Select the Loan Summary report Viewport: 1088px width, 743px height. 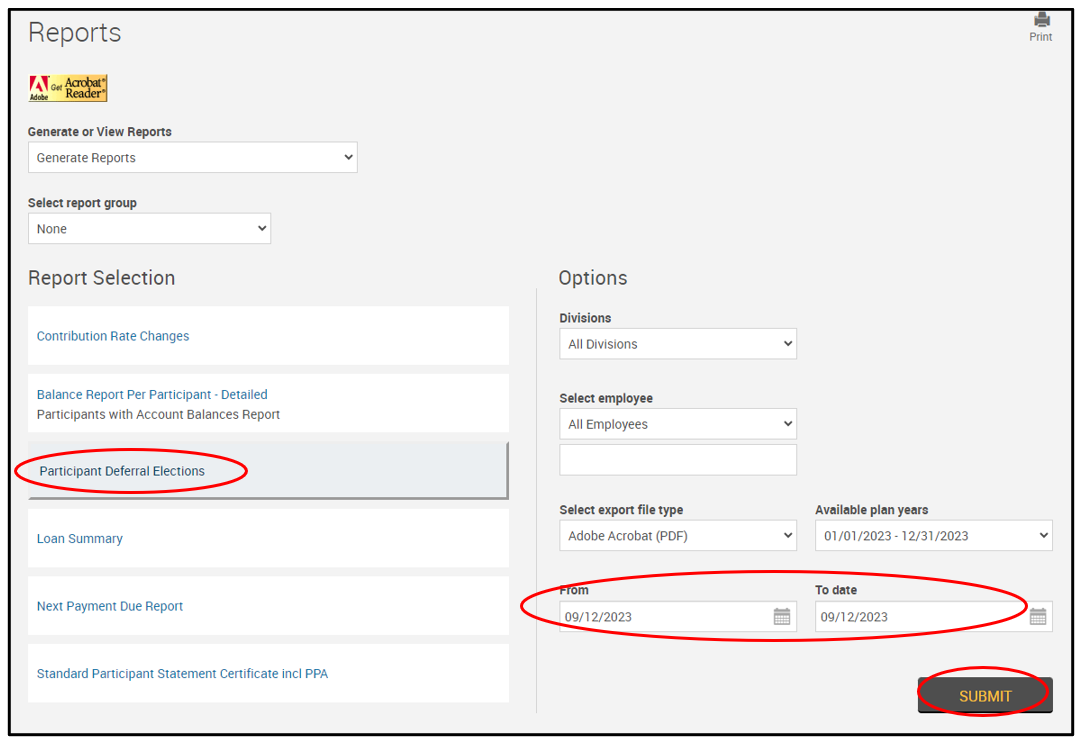pyautogui.click(x=80, y=539)
